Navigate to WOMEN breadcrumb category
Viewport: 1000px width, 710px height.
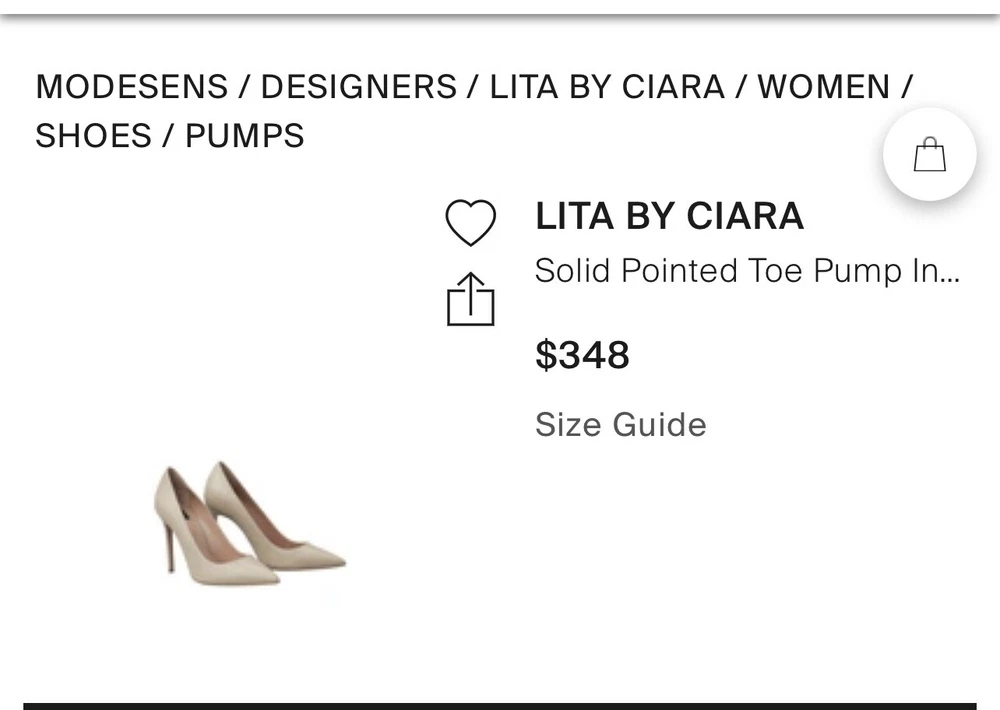point(823,87)
